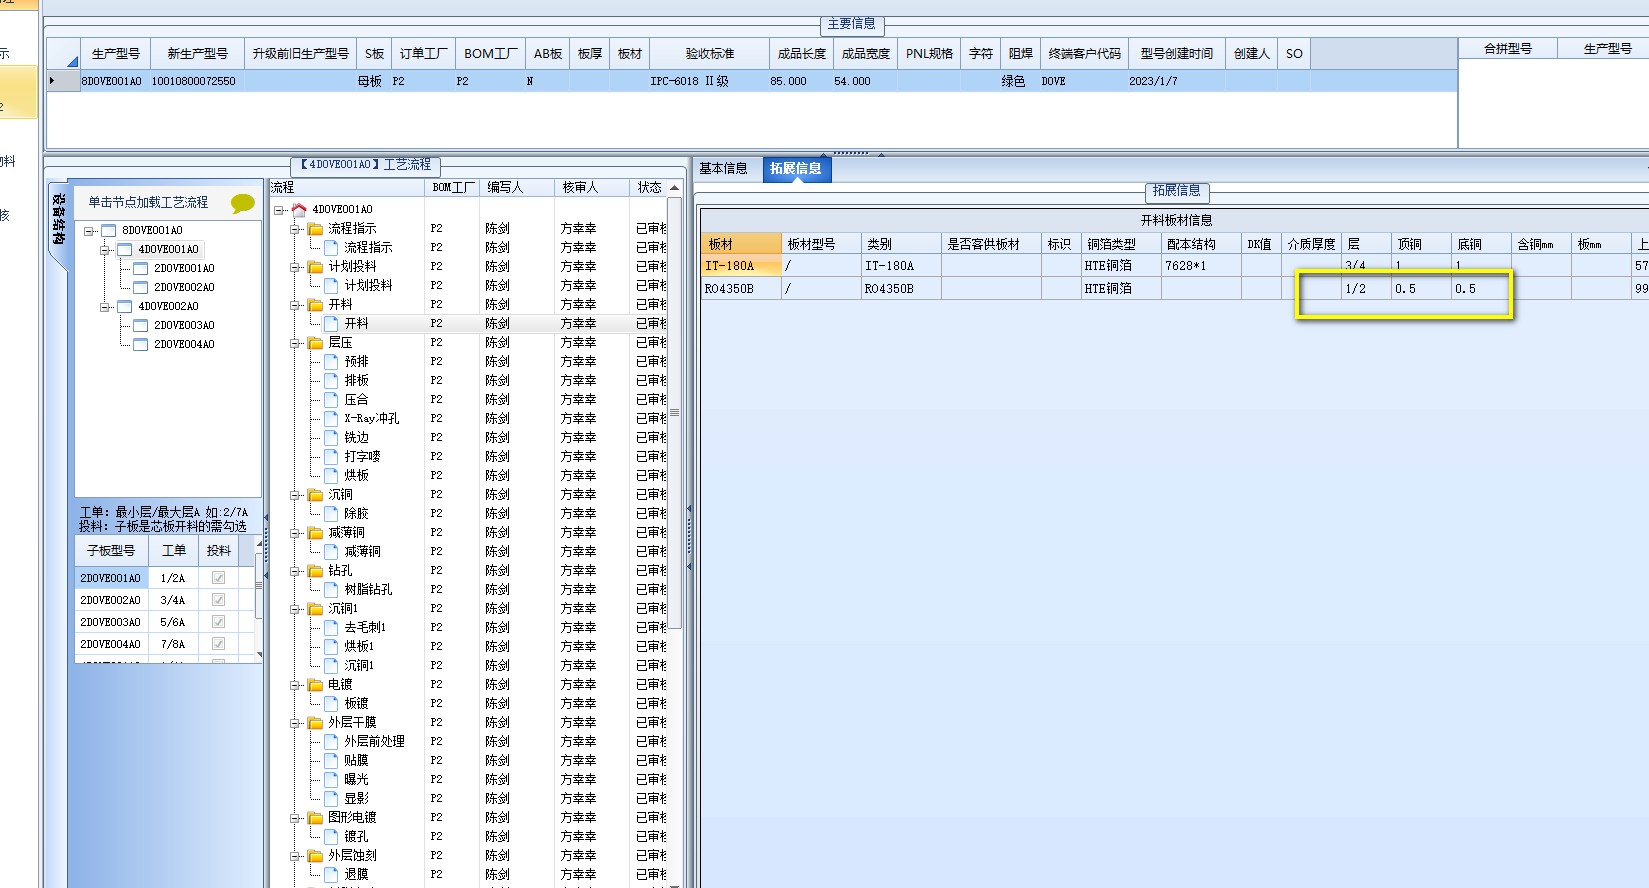This screenshot has height=888, width=1649.
Task: Click the 板材型号 column header
Action: pyautogui.click(x=821, y=244)
